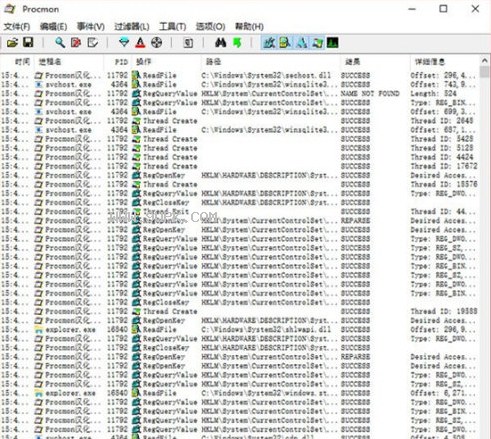Viewport: 491px width, 439px height.
Task: Select the Offset: 687 detail cell
Action: coord(443,130)
